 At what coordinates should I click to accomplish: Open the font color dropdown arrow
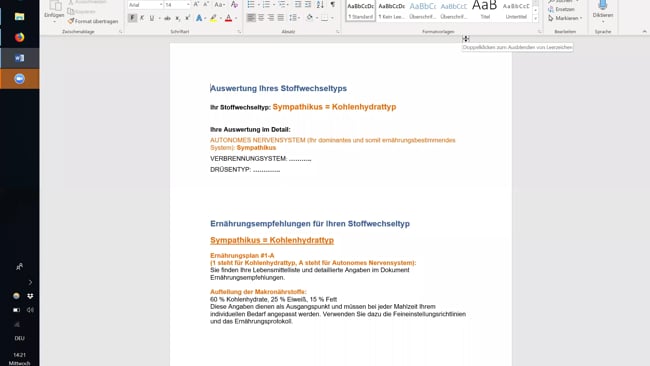[235, 18]
